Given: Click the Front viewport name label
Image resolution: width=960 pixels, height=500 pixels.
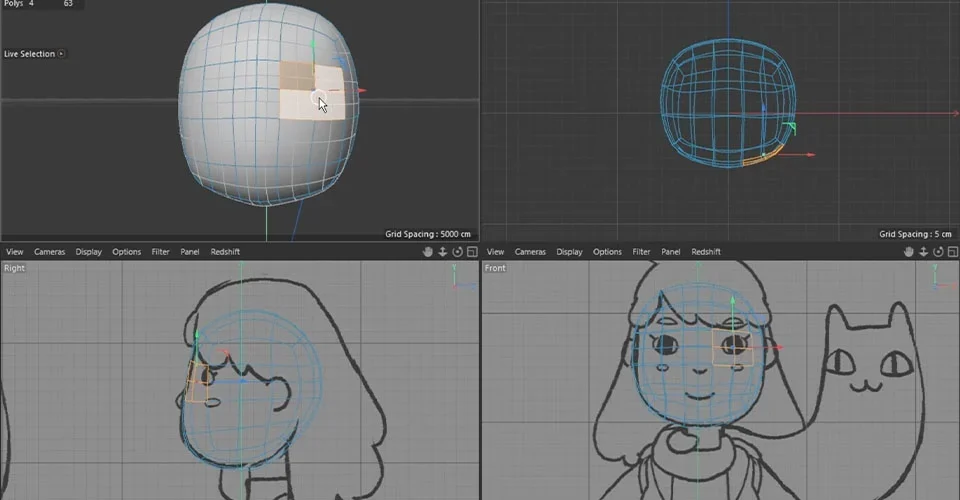Looking at the screenshot, I should [x=495, y=268].
